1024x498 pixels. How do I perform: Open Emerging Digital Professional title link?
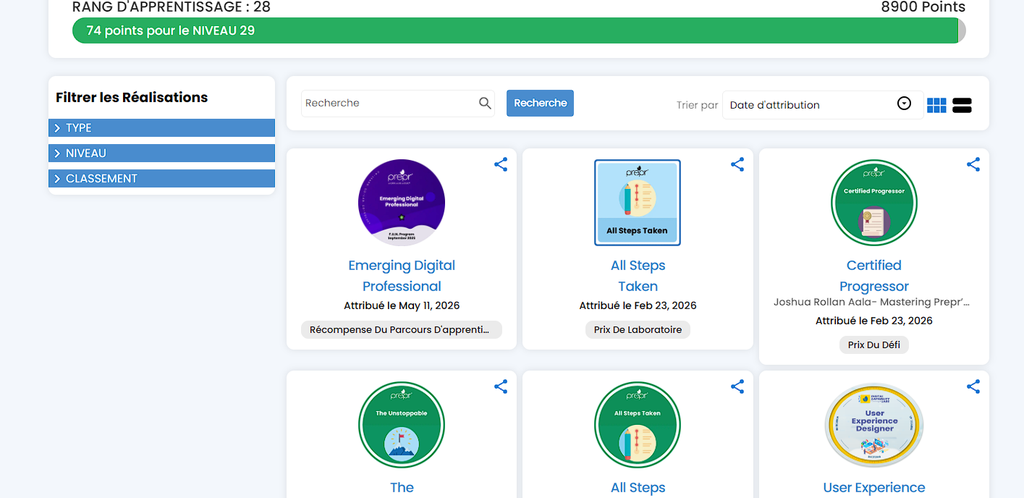[x=402, y=275]
